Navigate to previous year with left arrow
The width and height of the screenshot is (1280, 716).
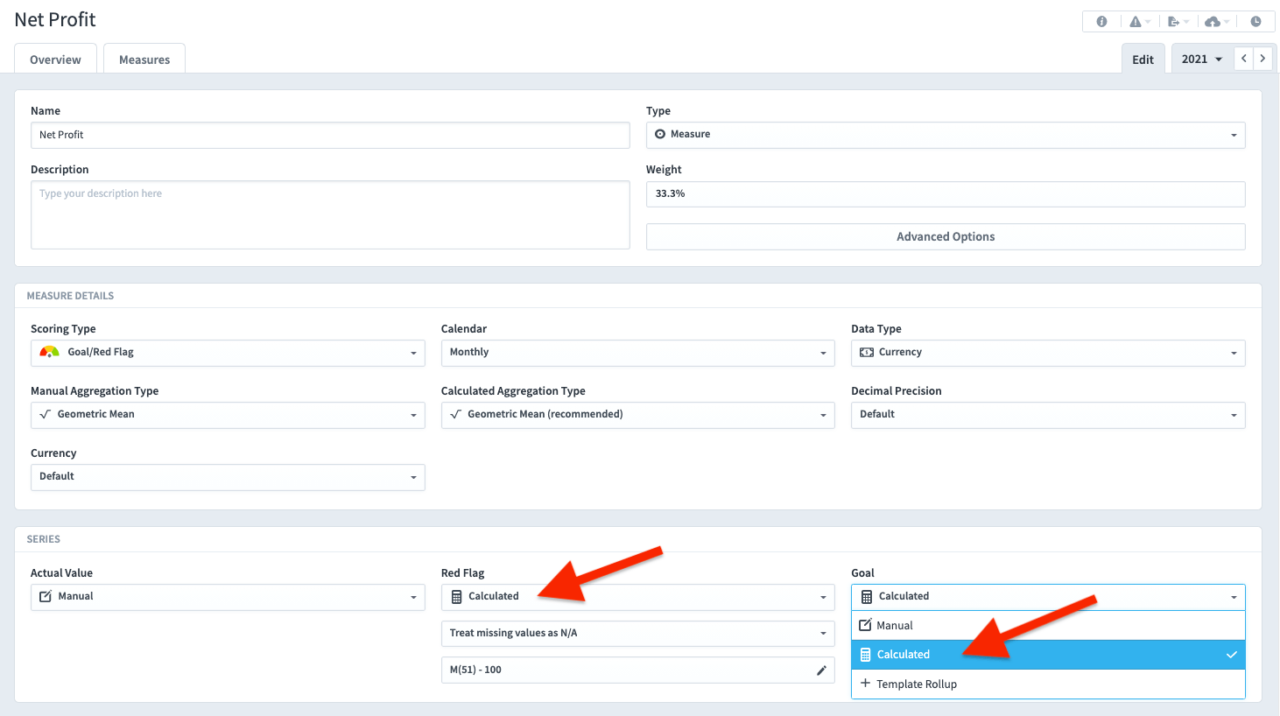tap(1243, 58)
